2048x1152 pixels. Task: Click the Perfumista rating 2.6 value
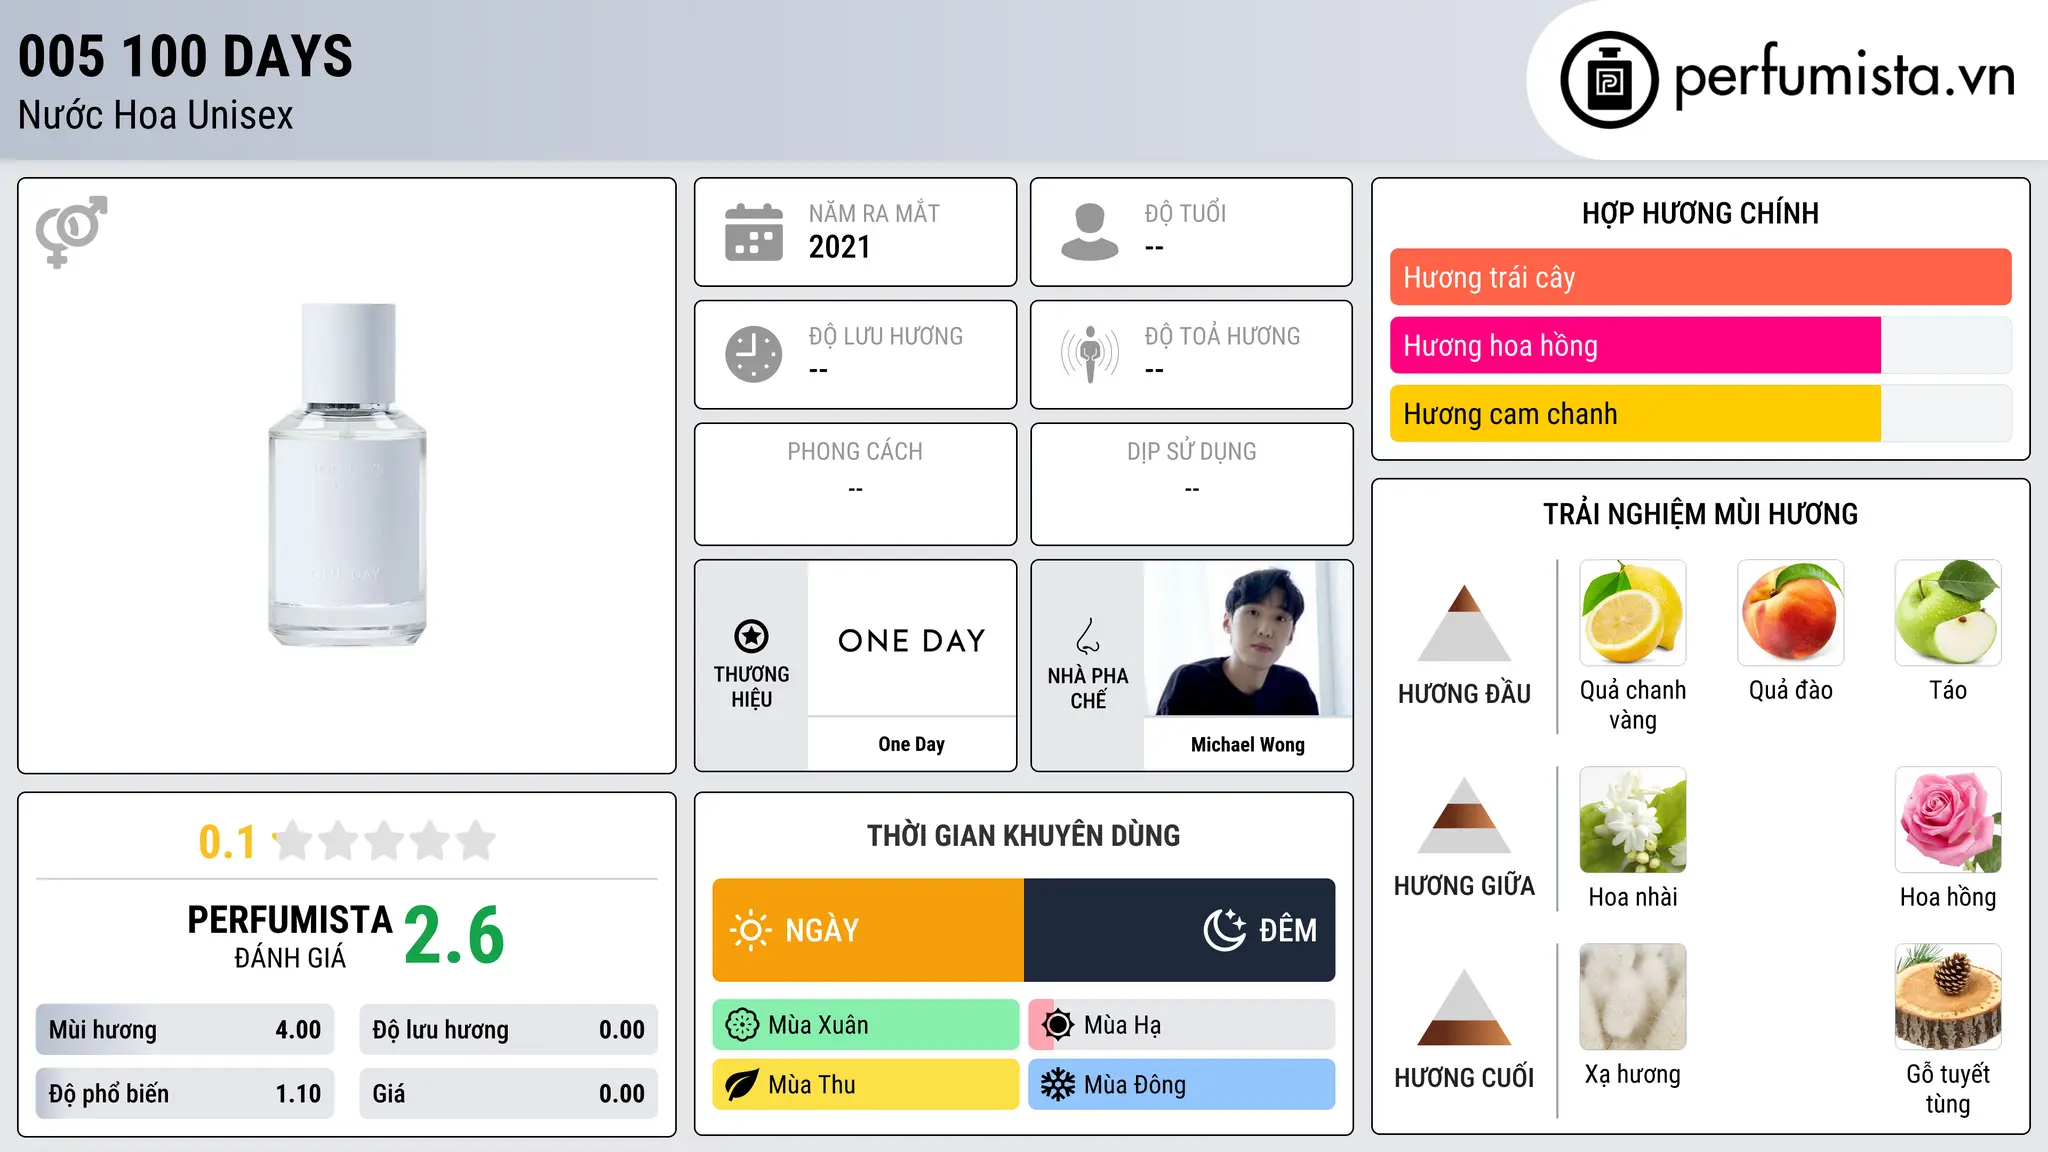[x=455, y=935]
